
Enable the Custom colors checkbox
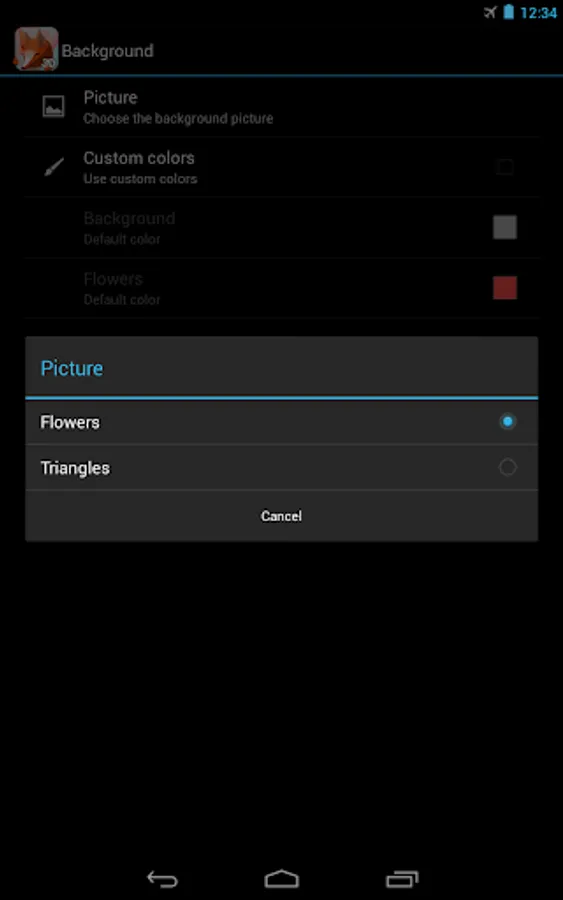tap(504, 167)
